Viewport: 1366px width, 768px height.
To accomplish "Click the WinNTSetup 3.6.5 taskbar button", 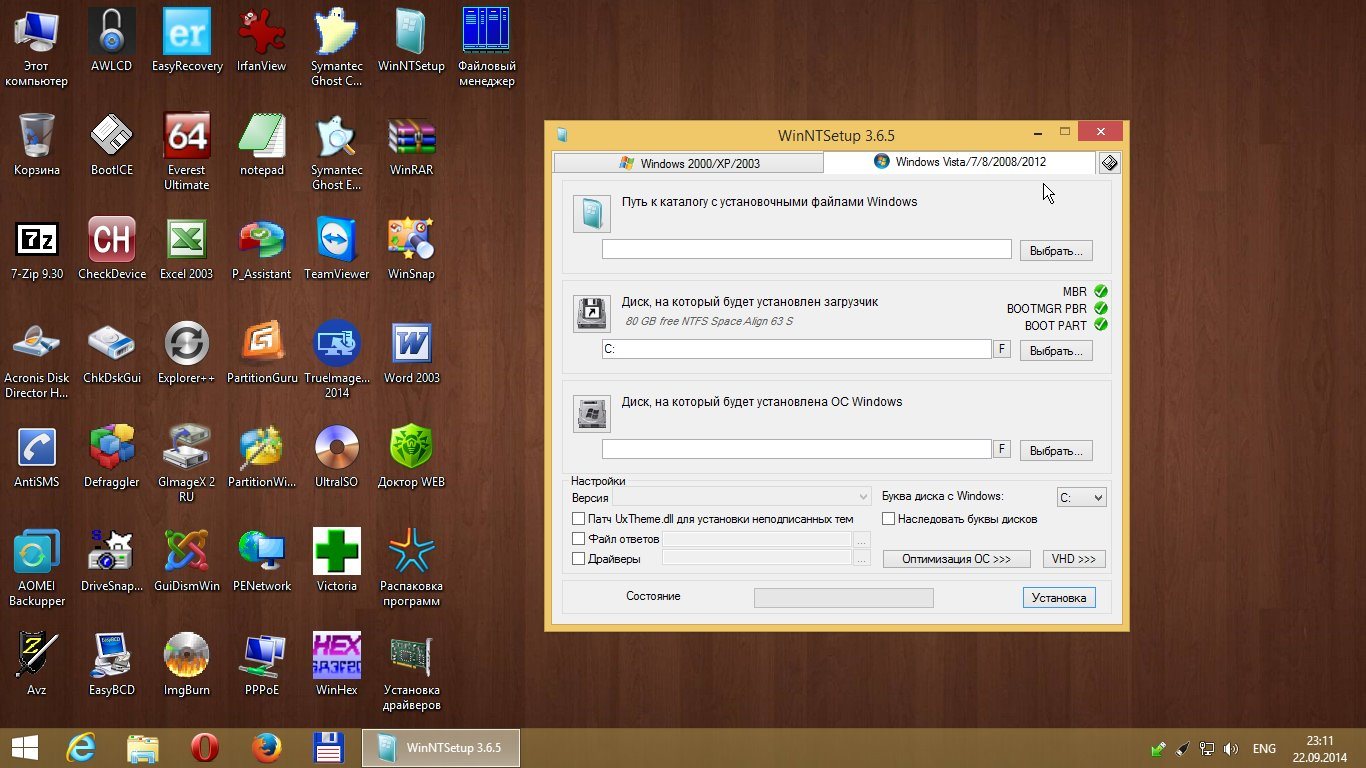I will [x=441, y=748].
